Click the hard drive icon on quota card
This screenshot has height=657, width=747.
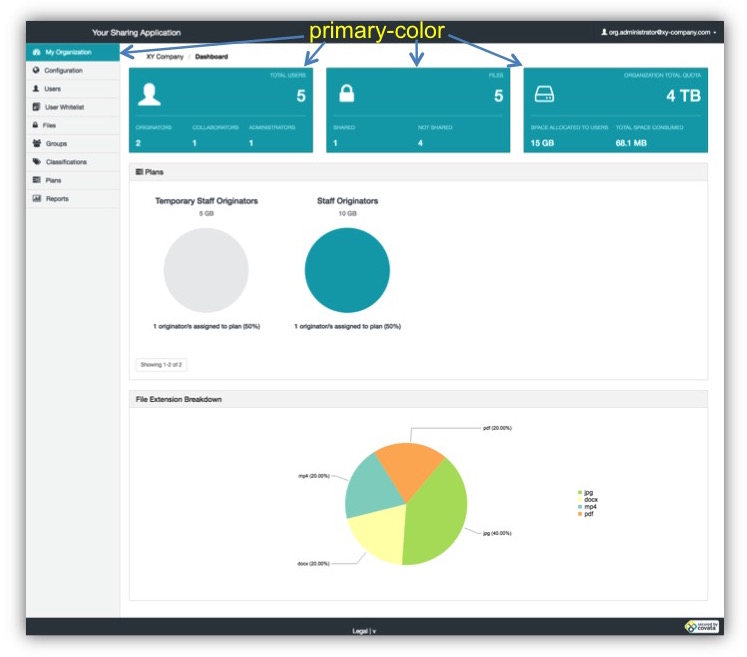pos(545,95)
